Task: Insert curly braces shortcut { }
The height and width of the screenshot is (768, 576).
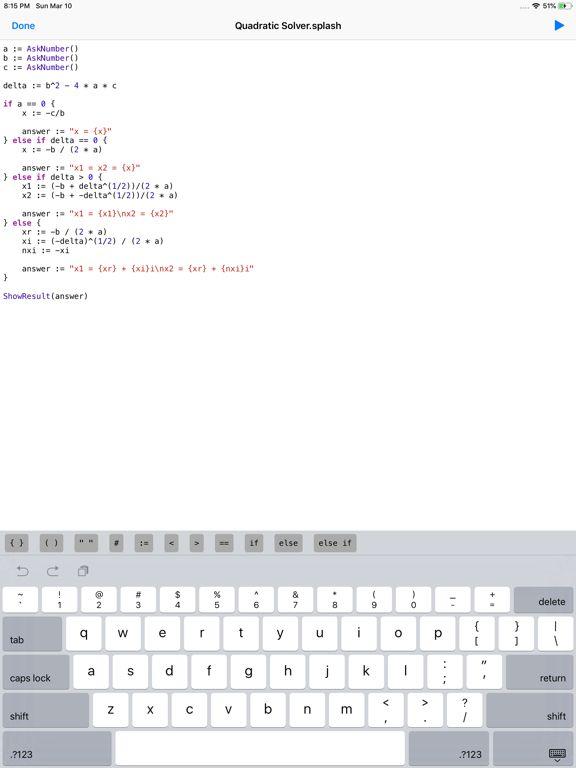Action: [x=17, y=543]
